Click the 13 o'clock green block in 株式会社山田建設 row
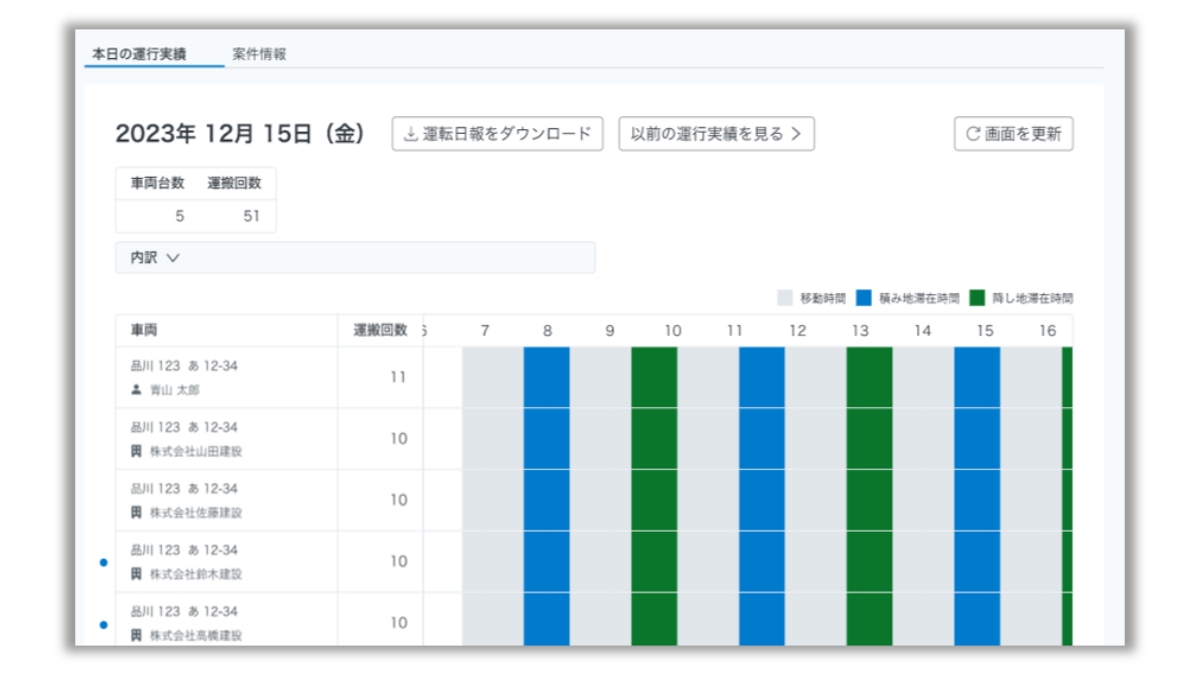This screenshot has width=1200, height=675. 868,439
